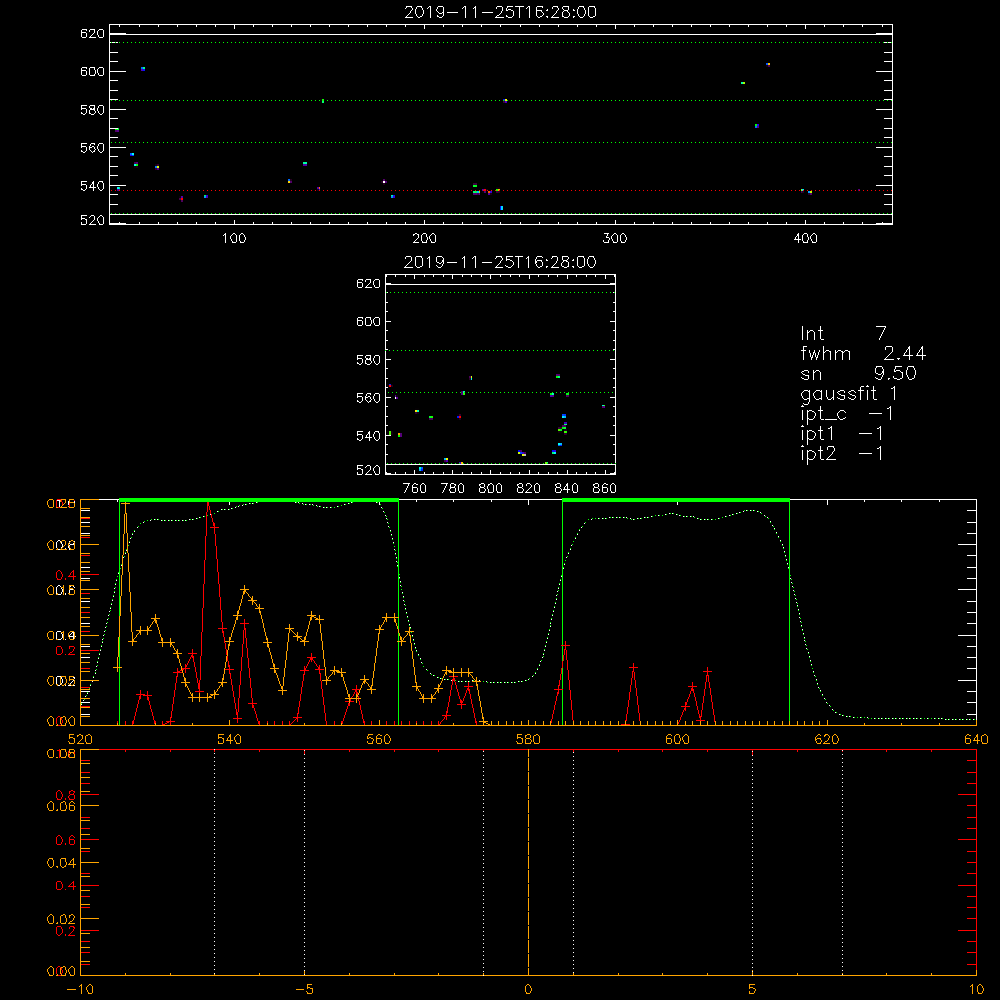The width and height of the screenshot is (1000, 1000).
Task: Click x-axis label 100 on top plot
Action: tap(234, 239)
